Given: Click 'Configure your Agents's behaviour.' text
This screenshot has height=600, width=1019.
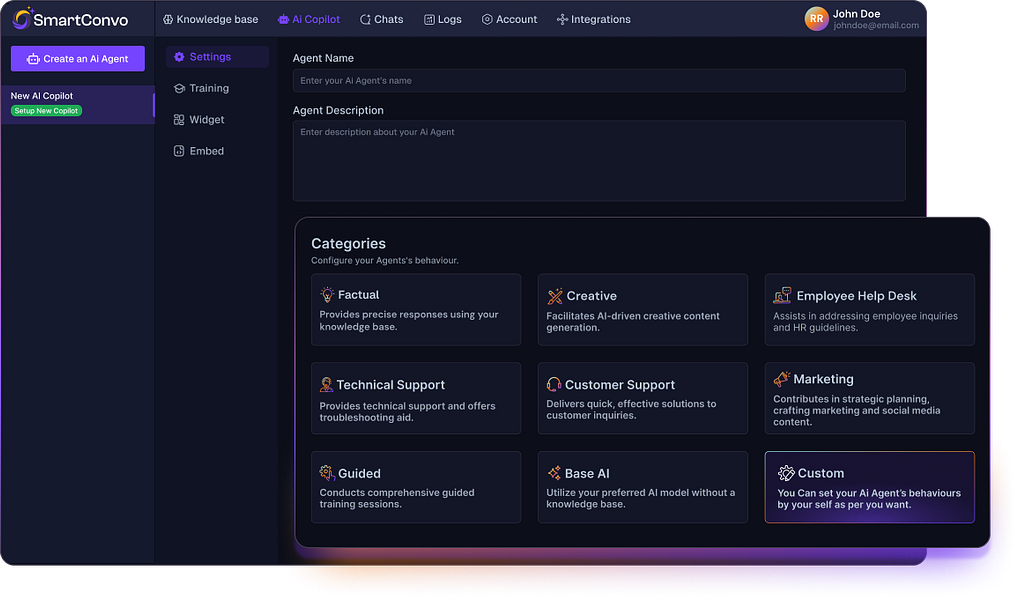Looking at the screenshot, I should (385, 261).
